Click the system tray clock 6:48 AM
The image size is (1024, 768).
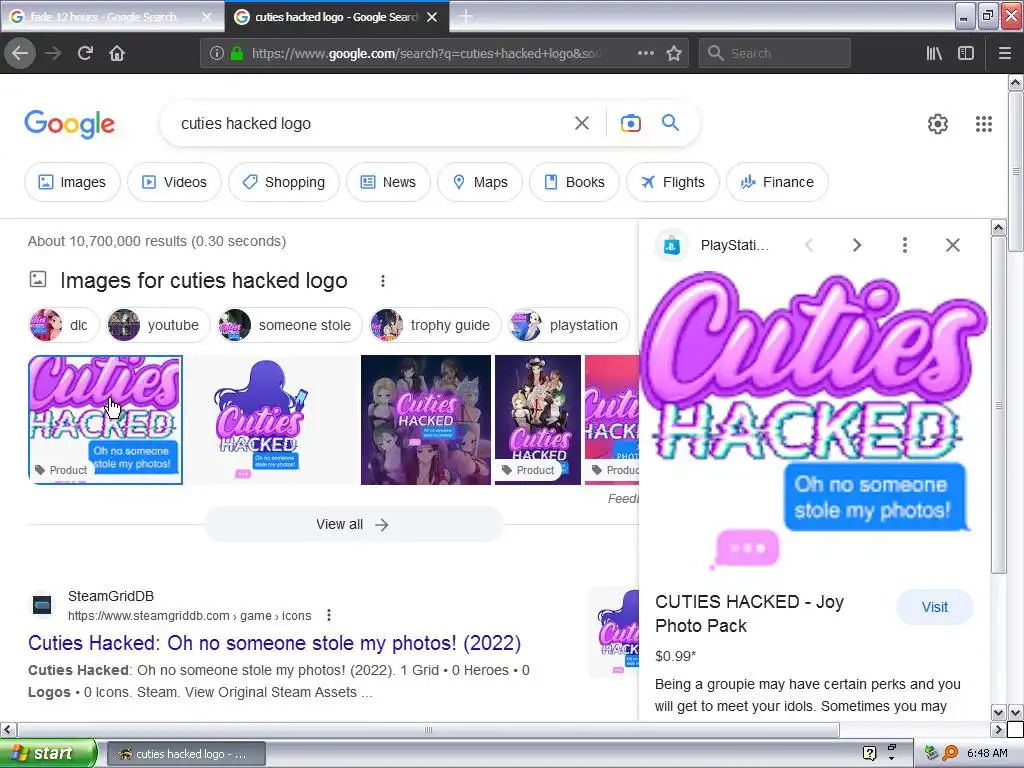987,753
